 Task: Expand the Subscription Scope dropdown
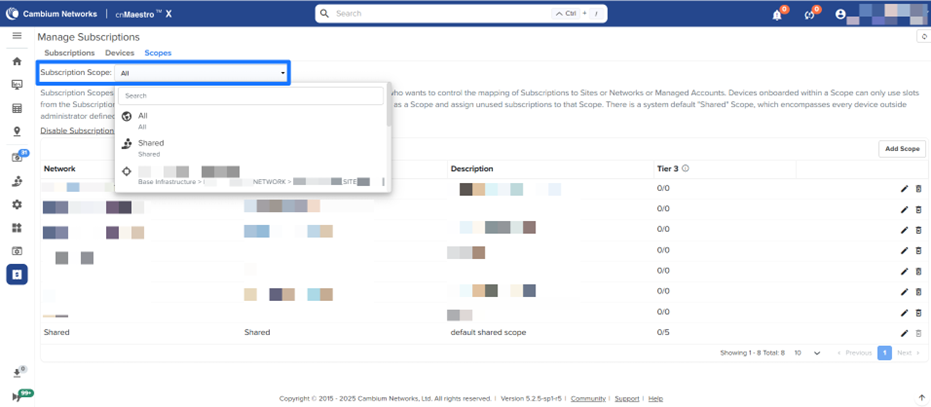click(x=202, y=73)
